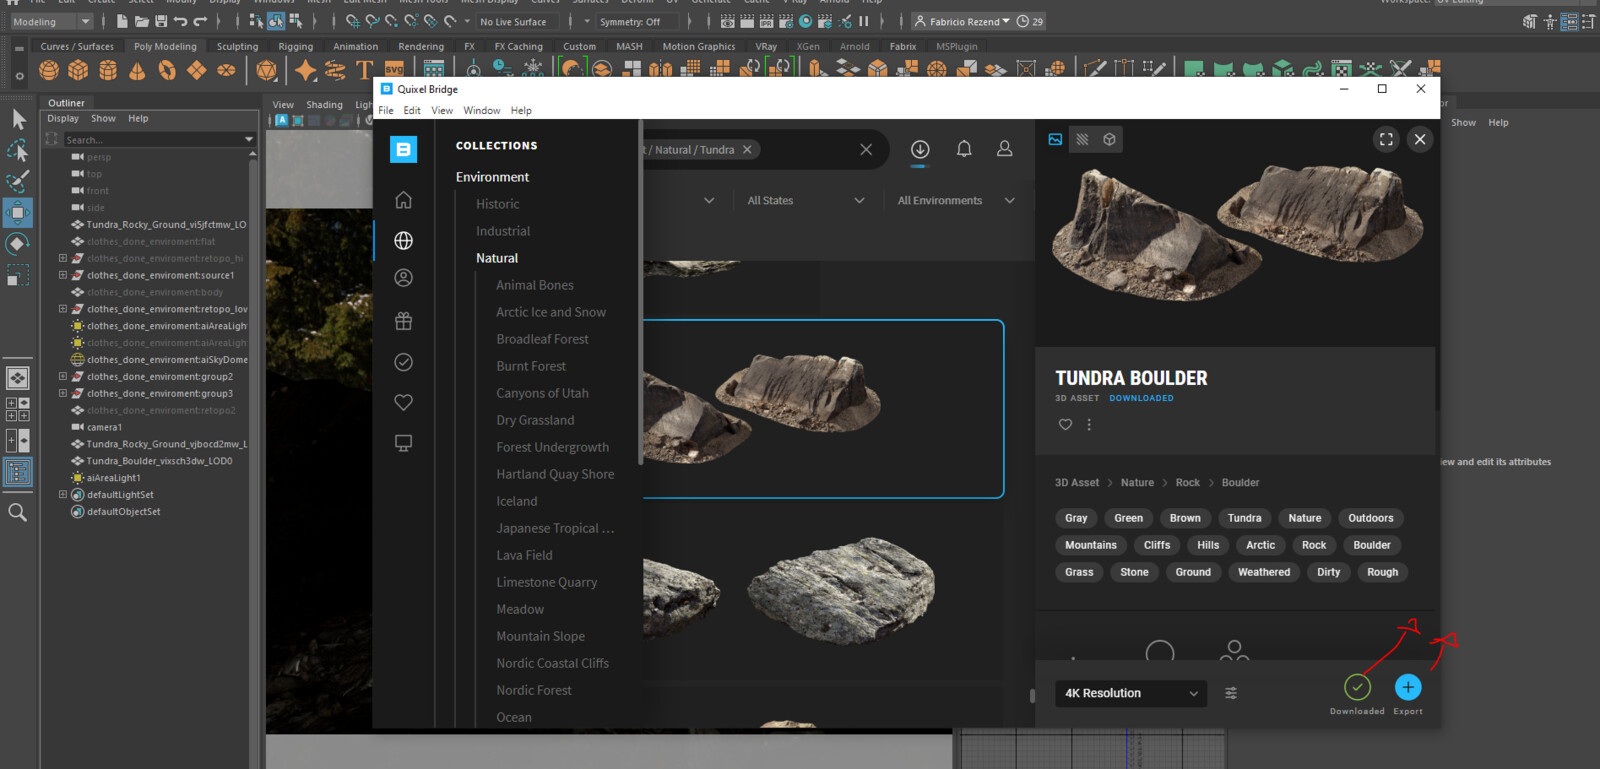Create a polygon cylinder from the shelf

[x=108, y=70]
